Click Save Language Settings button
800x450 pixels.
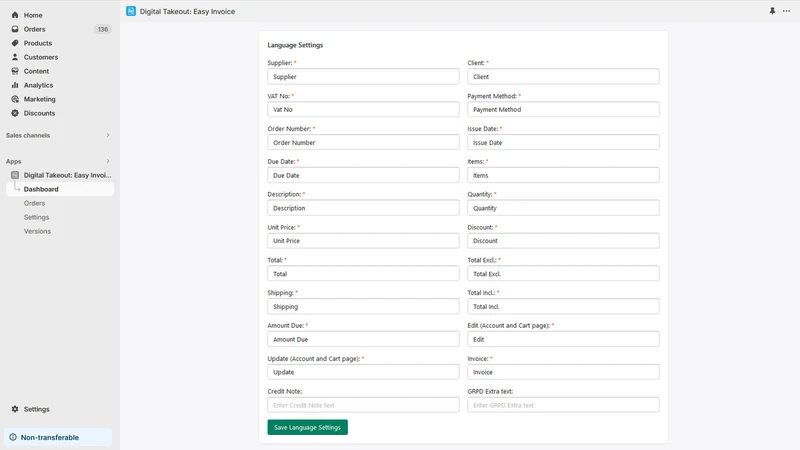(x=307, y=428)
